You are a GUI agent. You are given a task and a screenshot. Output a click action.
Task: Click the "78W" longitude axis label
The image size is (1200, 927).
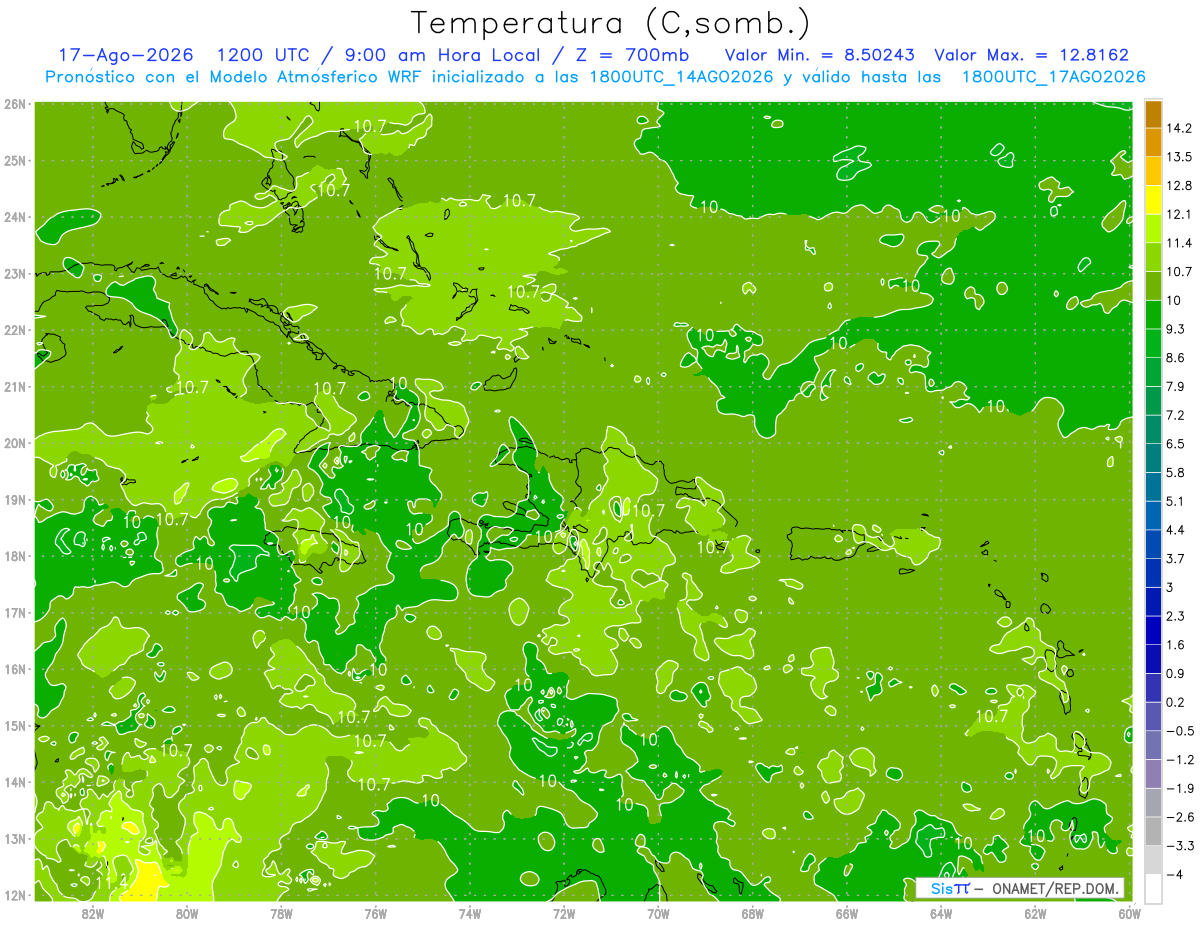click(x=281, y=913)
